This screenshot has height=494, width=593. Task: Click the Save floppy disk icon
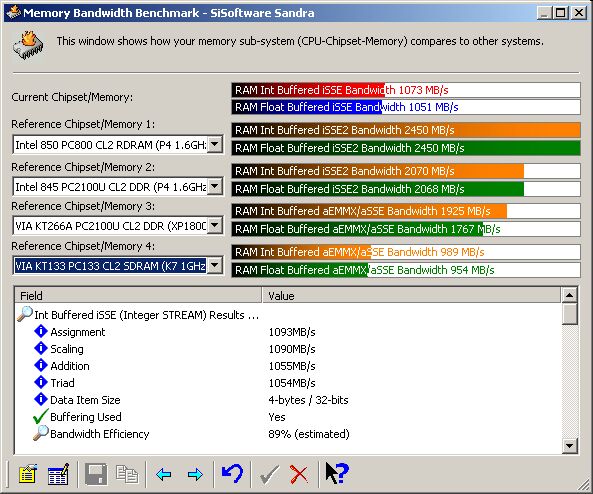(x=96, y=474)
